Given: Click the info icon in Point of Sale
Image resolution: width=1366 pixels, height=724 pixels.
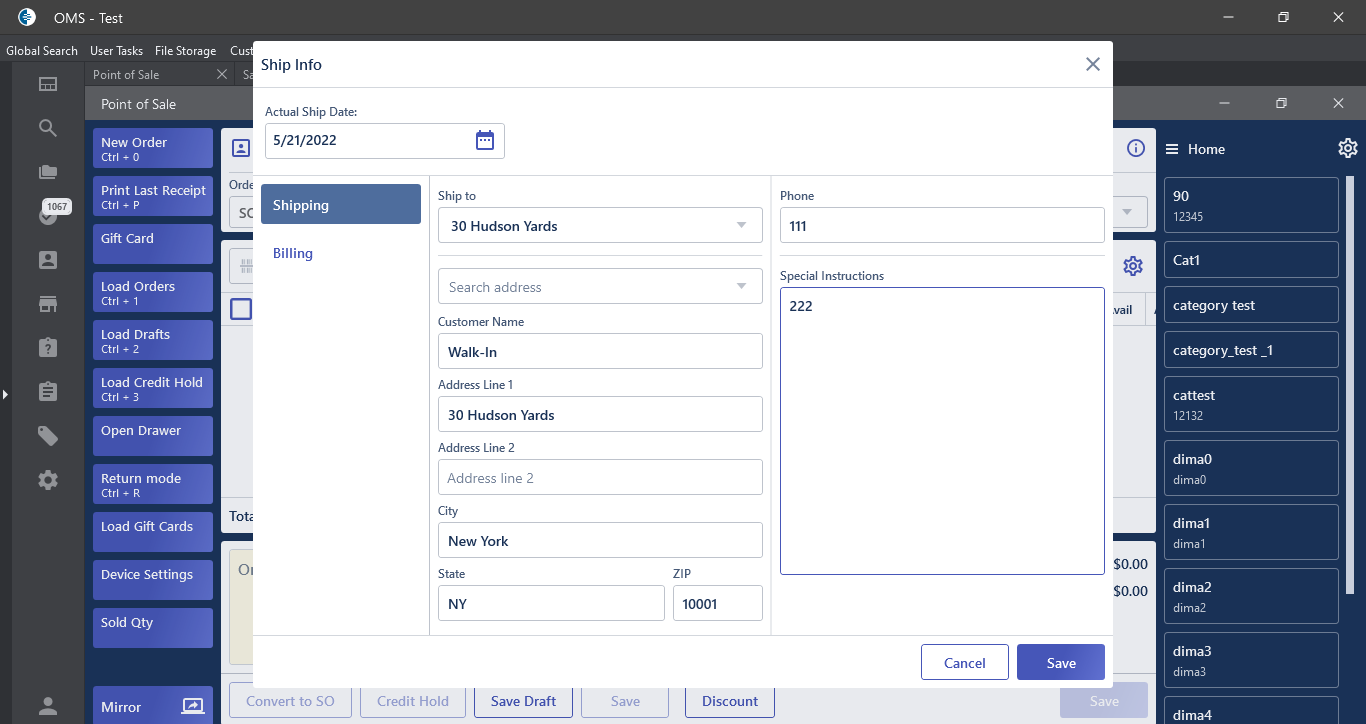Looking at the screenshot, I should pyautogui.click(x=1135, y=148).
